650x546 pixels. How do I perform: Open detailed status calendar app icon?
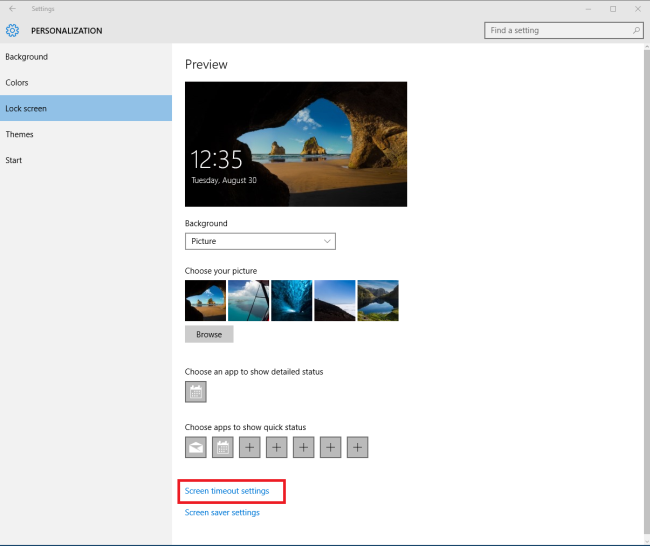[196, 392]
